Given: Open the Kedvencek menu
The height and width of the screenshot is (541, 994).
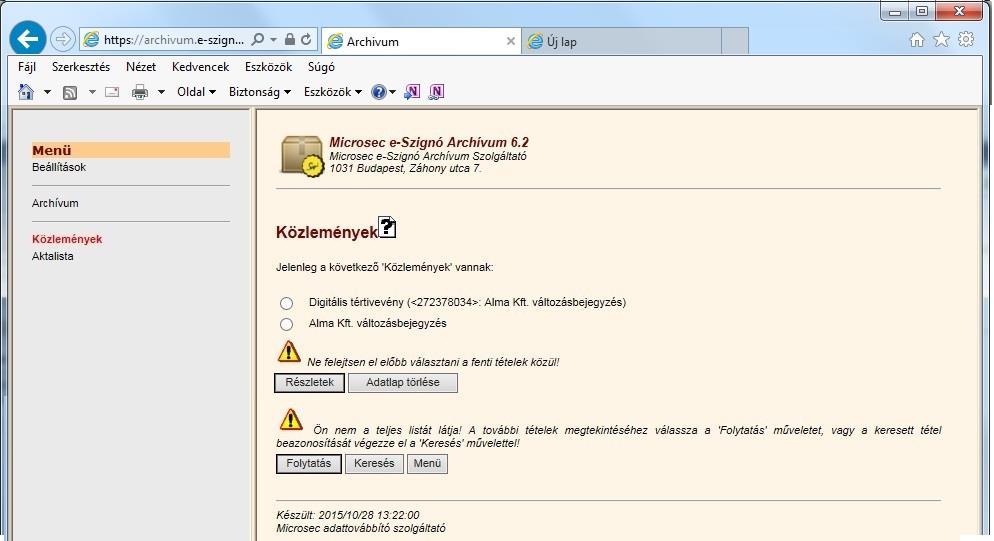Looking at the screenshot, I should 200,67.
